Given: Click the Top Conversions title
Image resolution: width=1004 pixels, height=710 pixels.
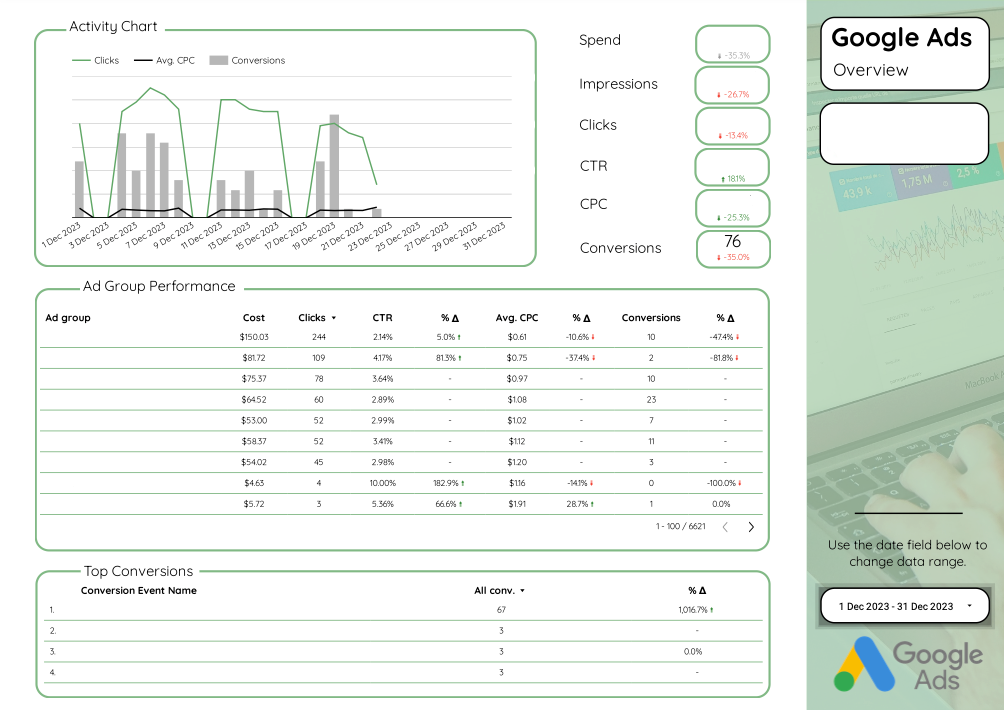Looking at the screenshot, I should click(x=138, y=571).
